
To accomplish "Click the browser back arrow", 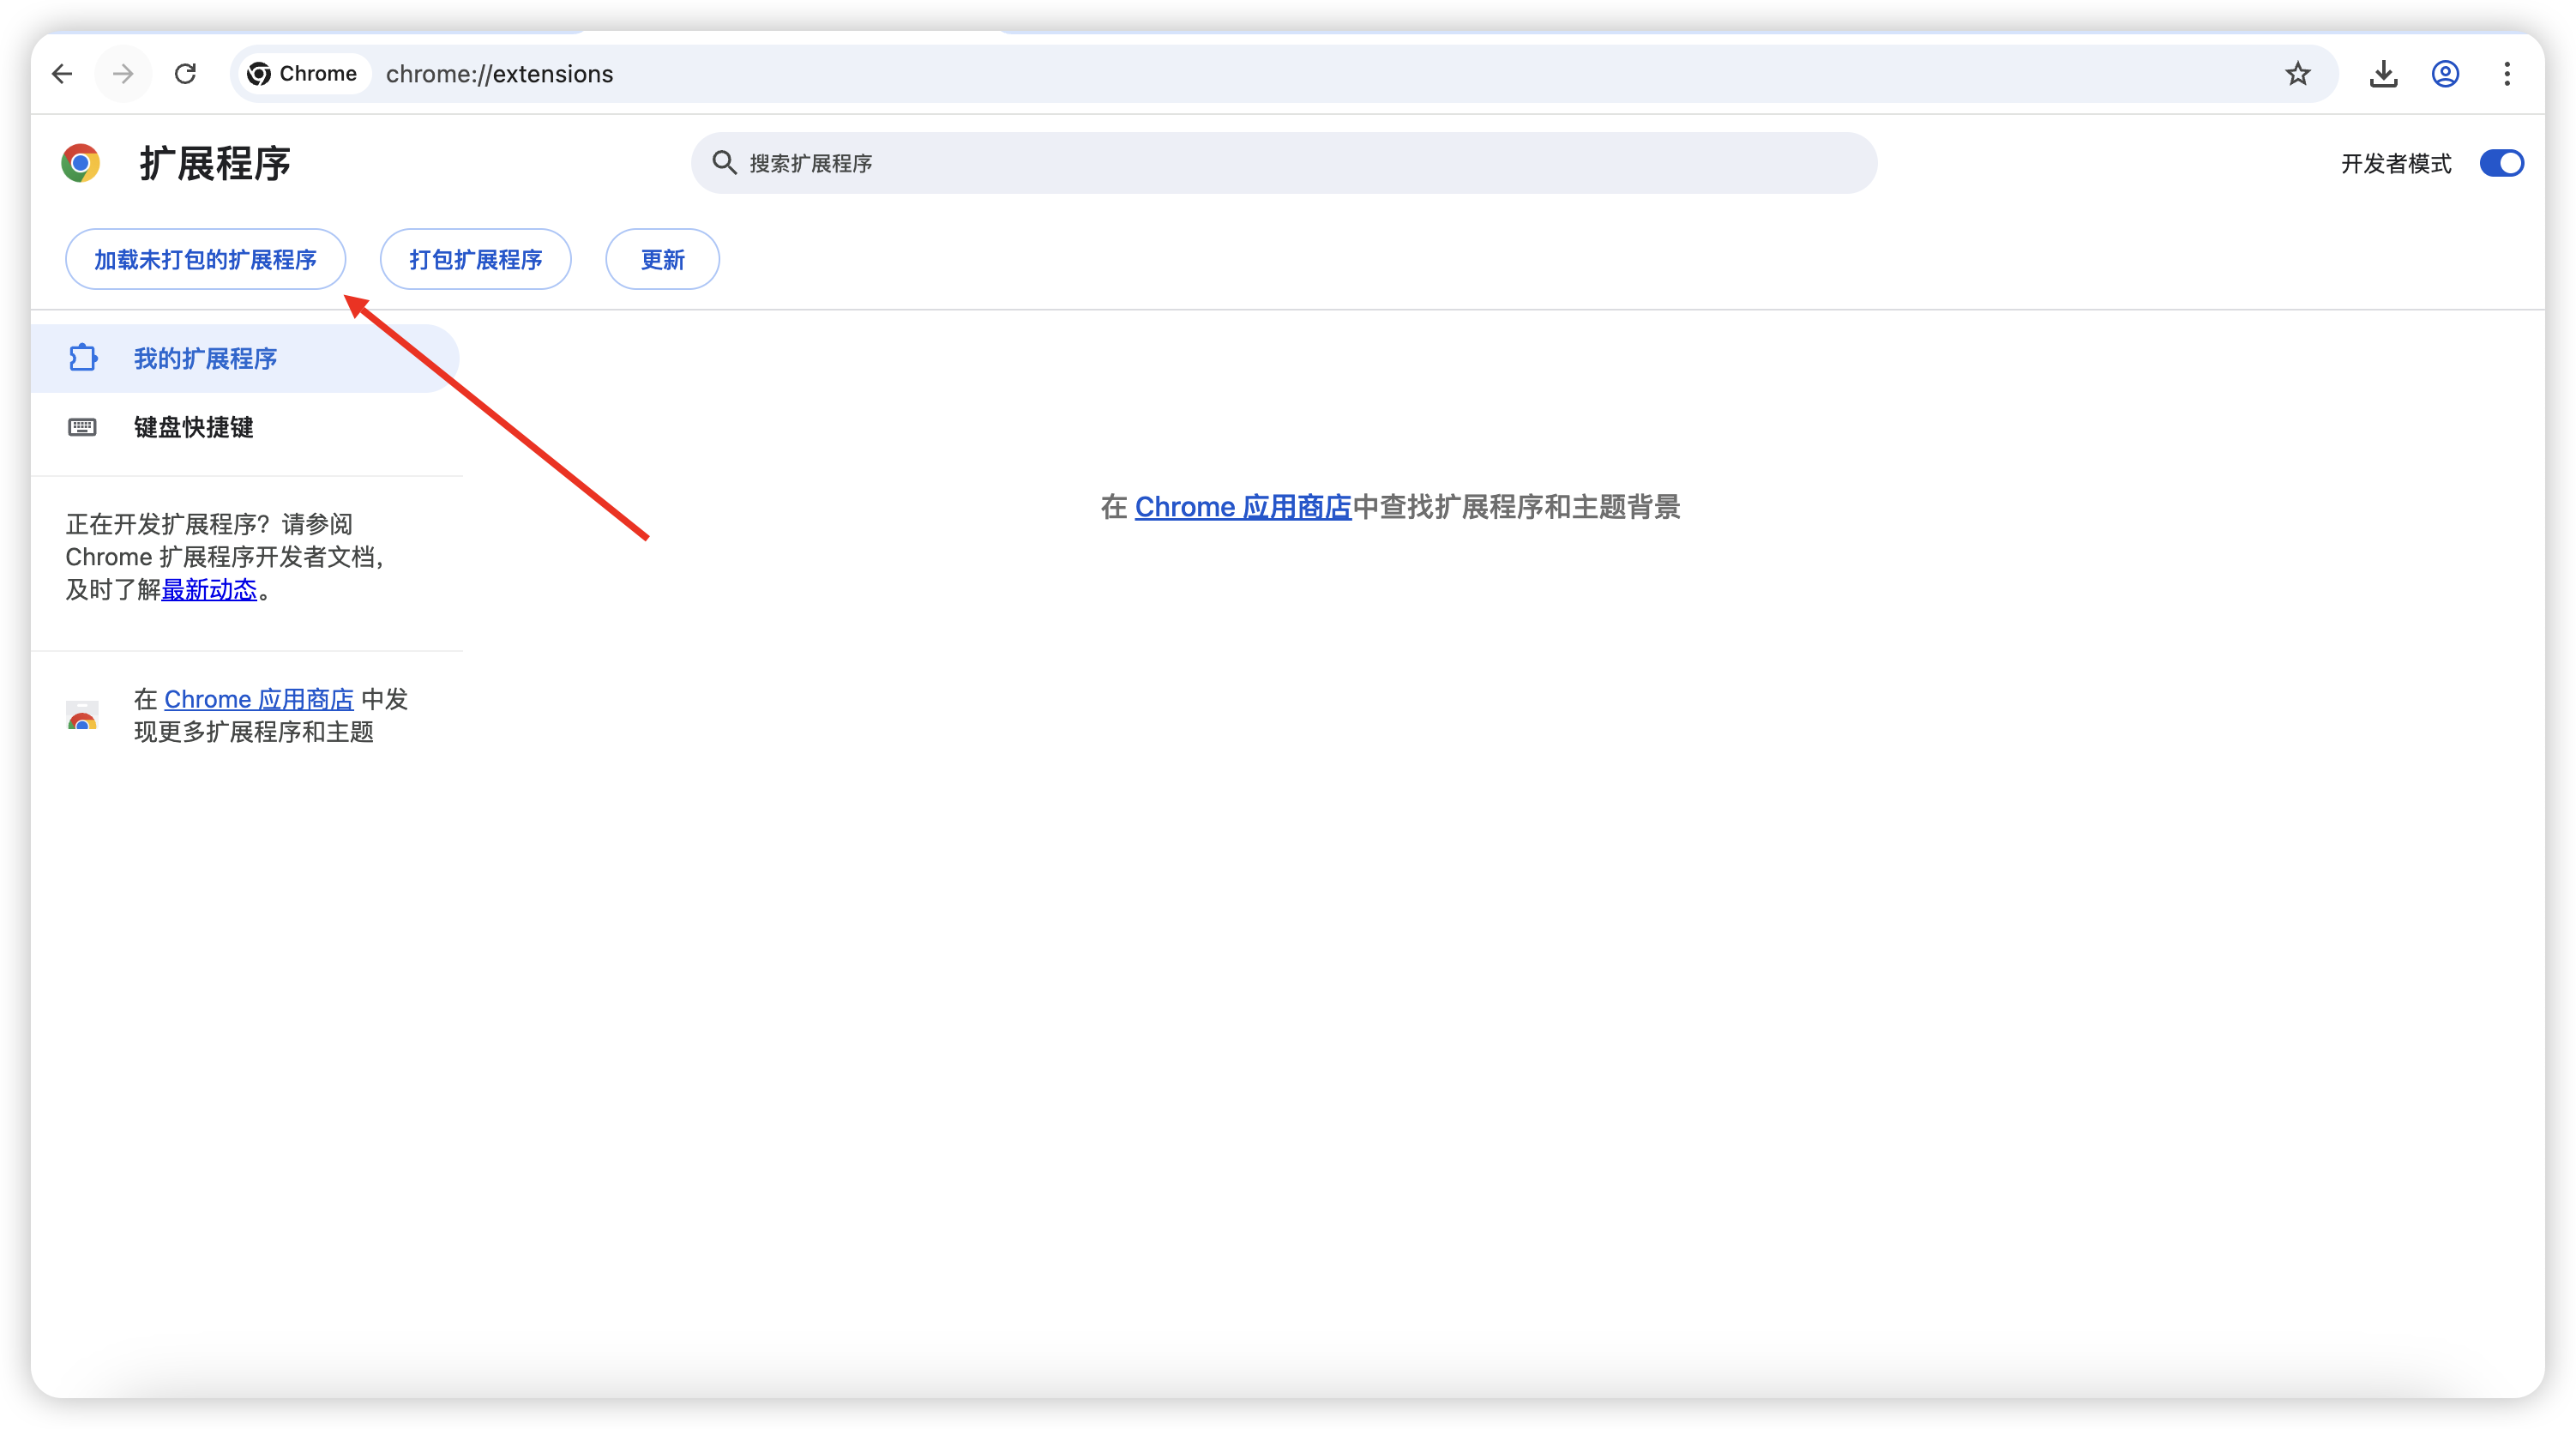I will tap(62, 74).
